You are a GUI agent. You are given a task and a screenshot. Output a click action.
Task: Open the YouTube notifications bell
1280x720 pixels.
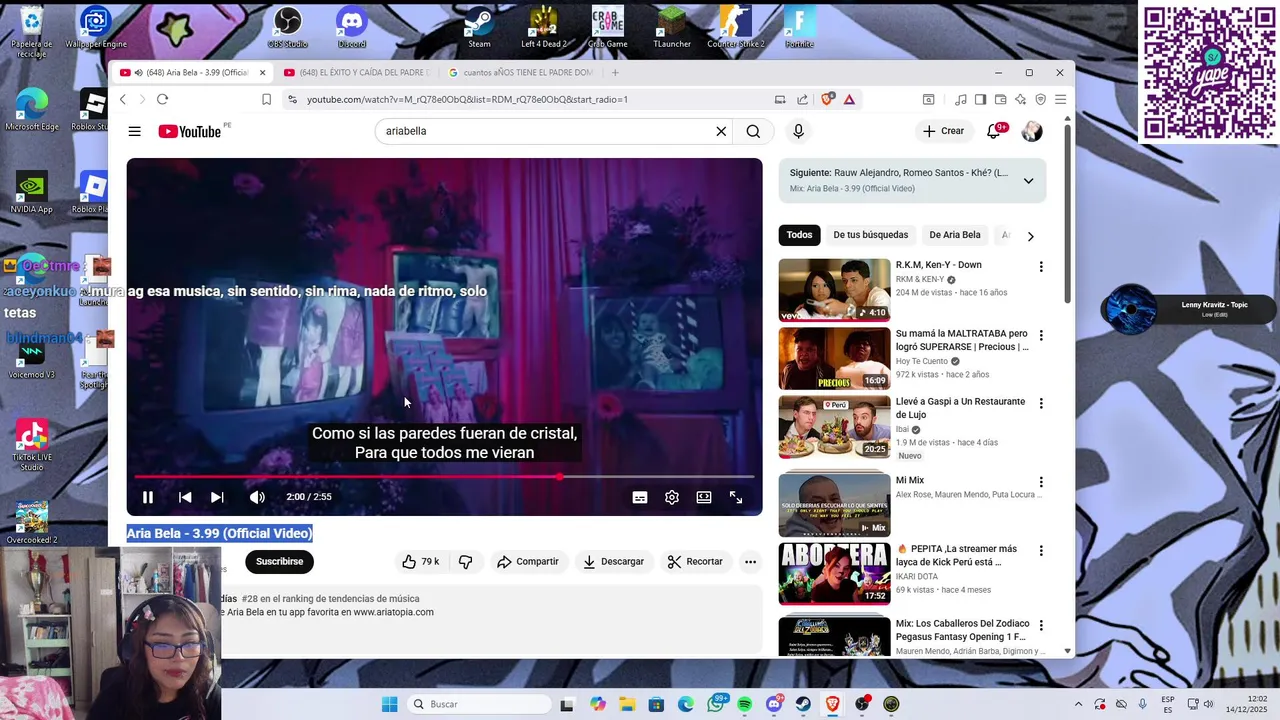point(994,131)
